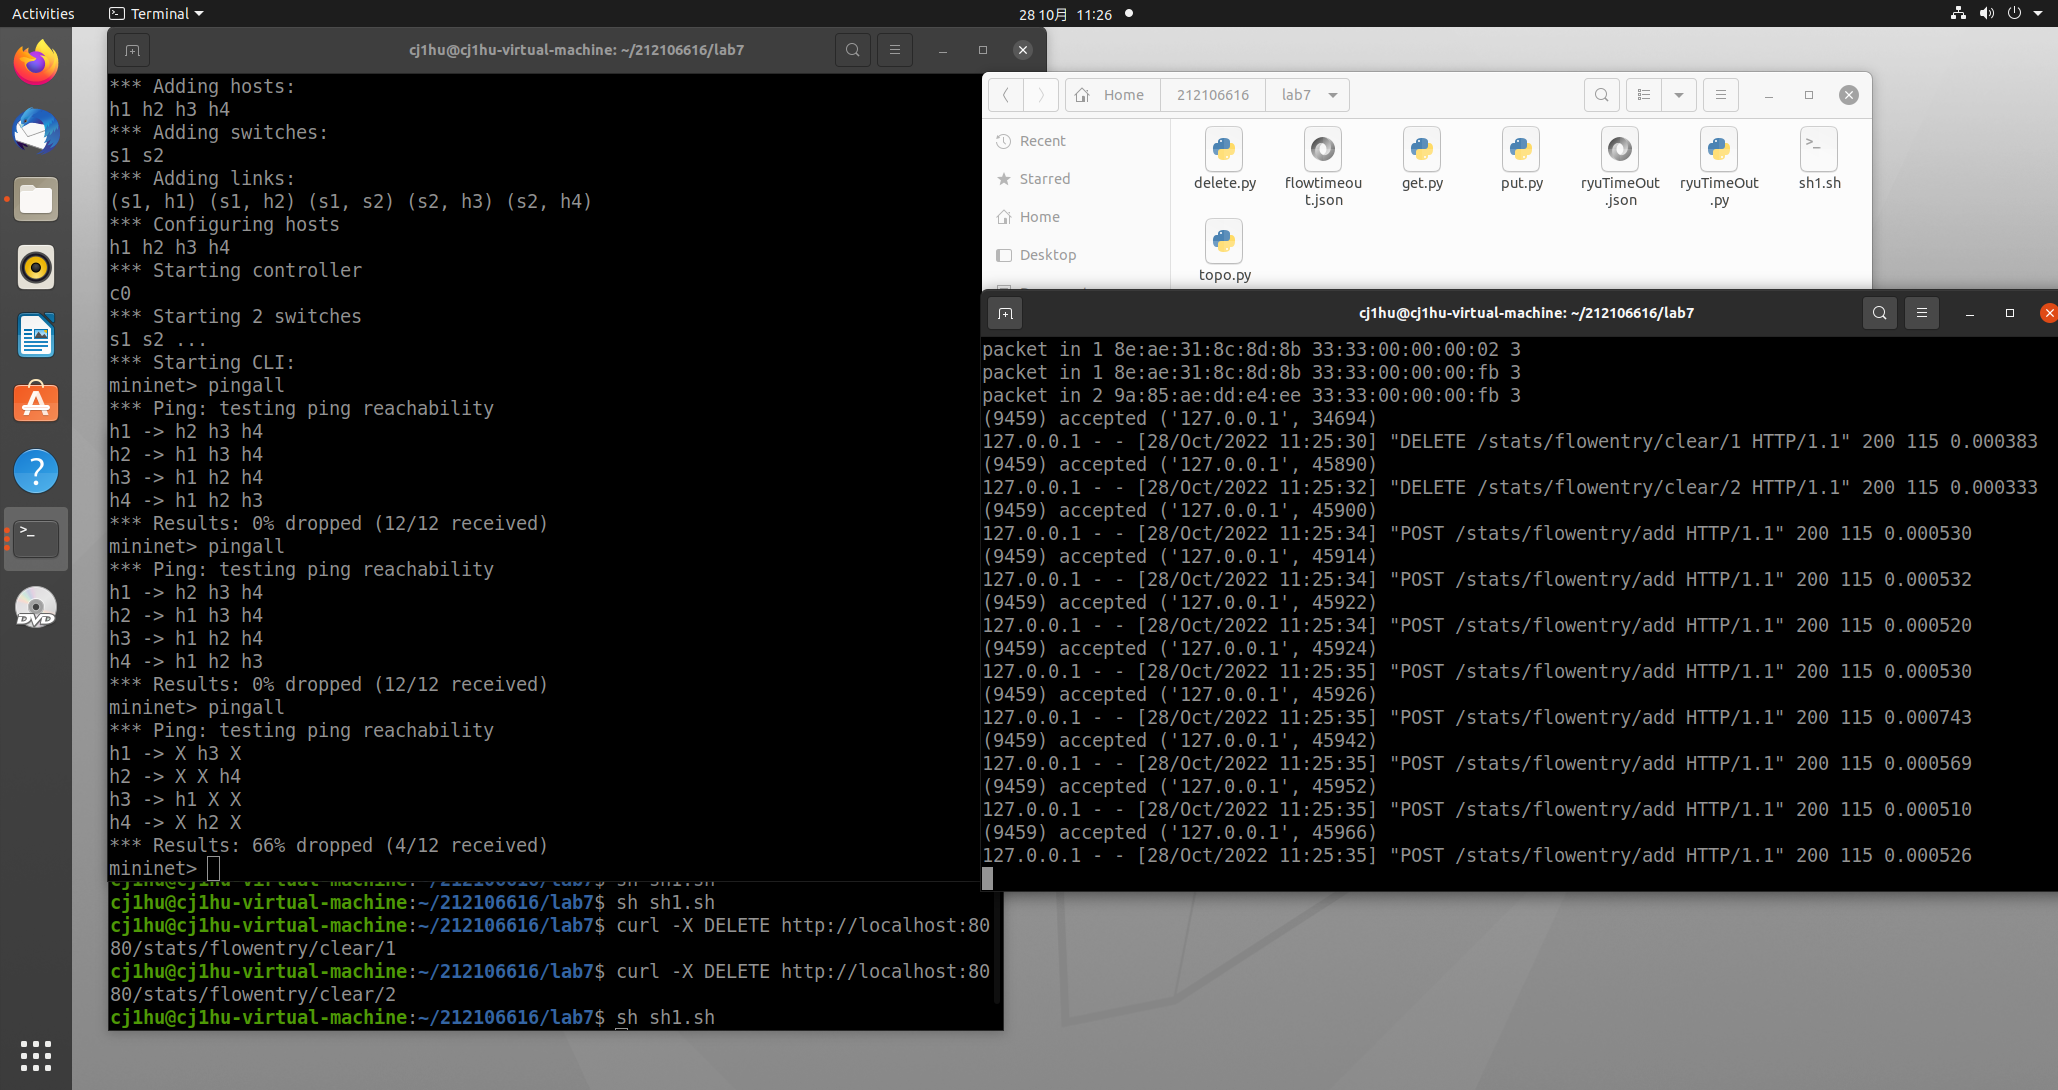Open search in the left terminal window
Screen dimensions: 2058x1090
pos(852,50)
